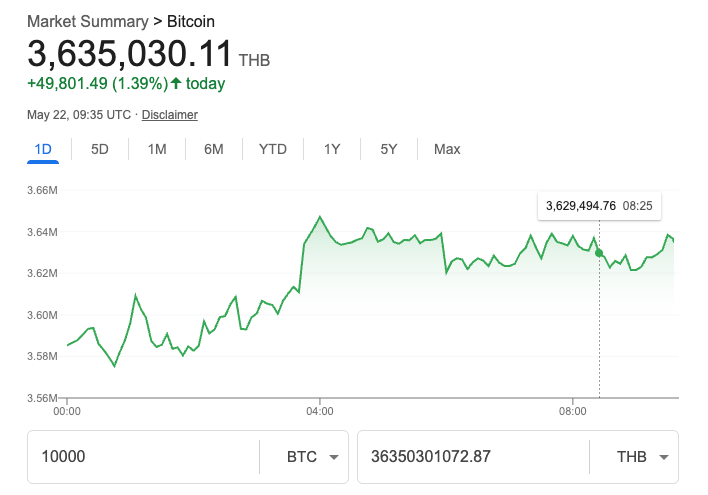Click the Market Summary breadcrumb
Screen dimensions: 708x495
point(88,22)
